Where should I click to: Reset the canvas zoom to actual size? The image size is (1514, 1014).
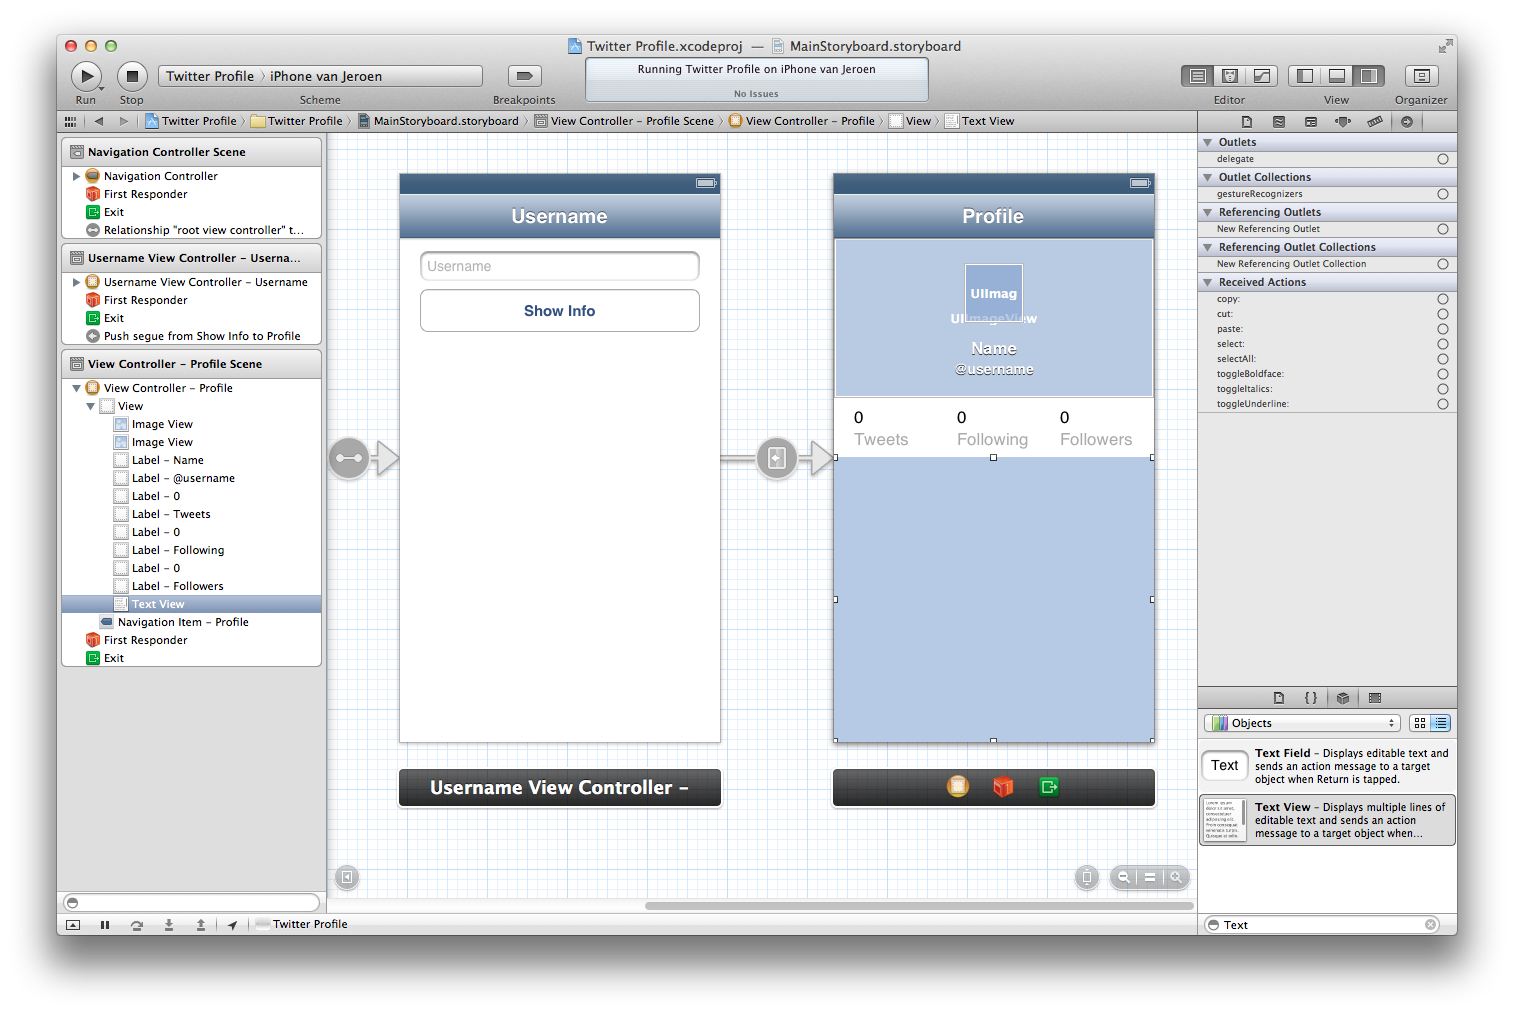[1150, 877]
